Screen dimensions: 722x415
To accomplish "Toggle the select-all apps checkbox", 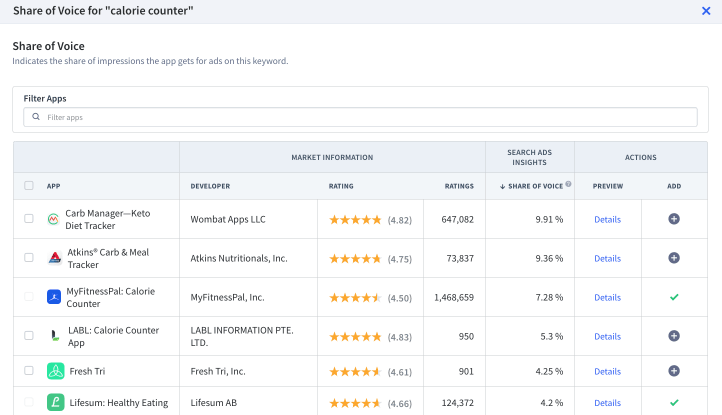I will 29,186.
